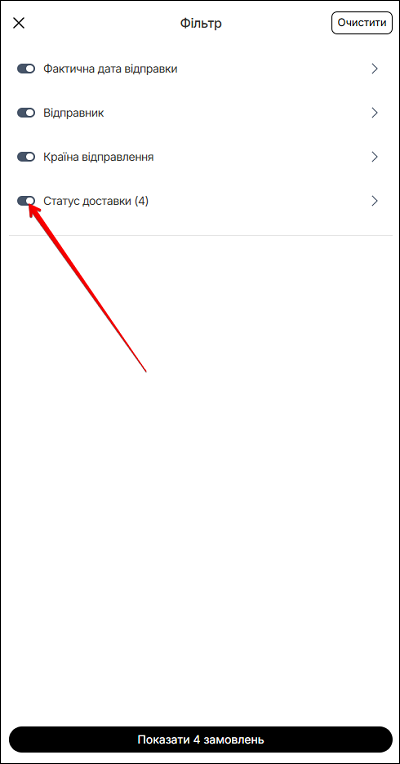This screenshot has width=400, height=764.
Task: Tap the Очистити button
Action: coord(362,23)
